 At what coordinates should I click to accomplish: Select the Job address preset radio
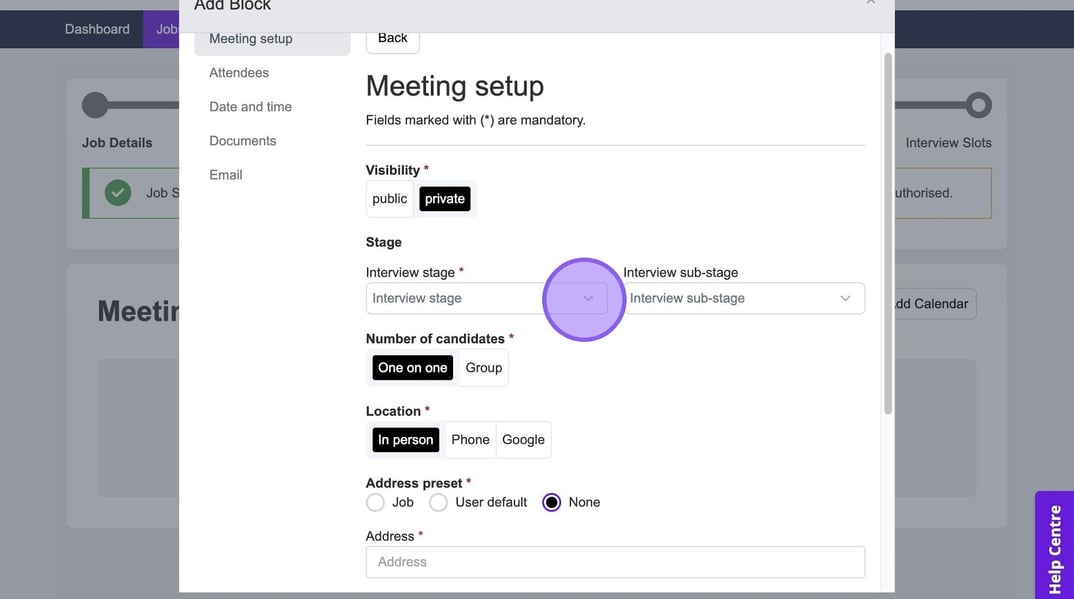pyautogui.click(x=376, y=503)
